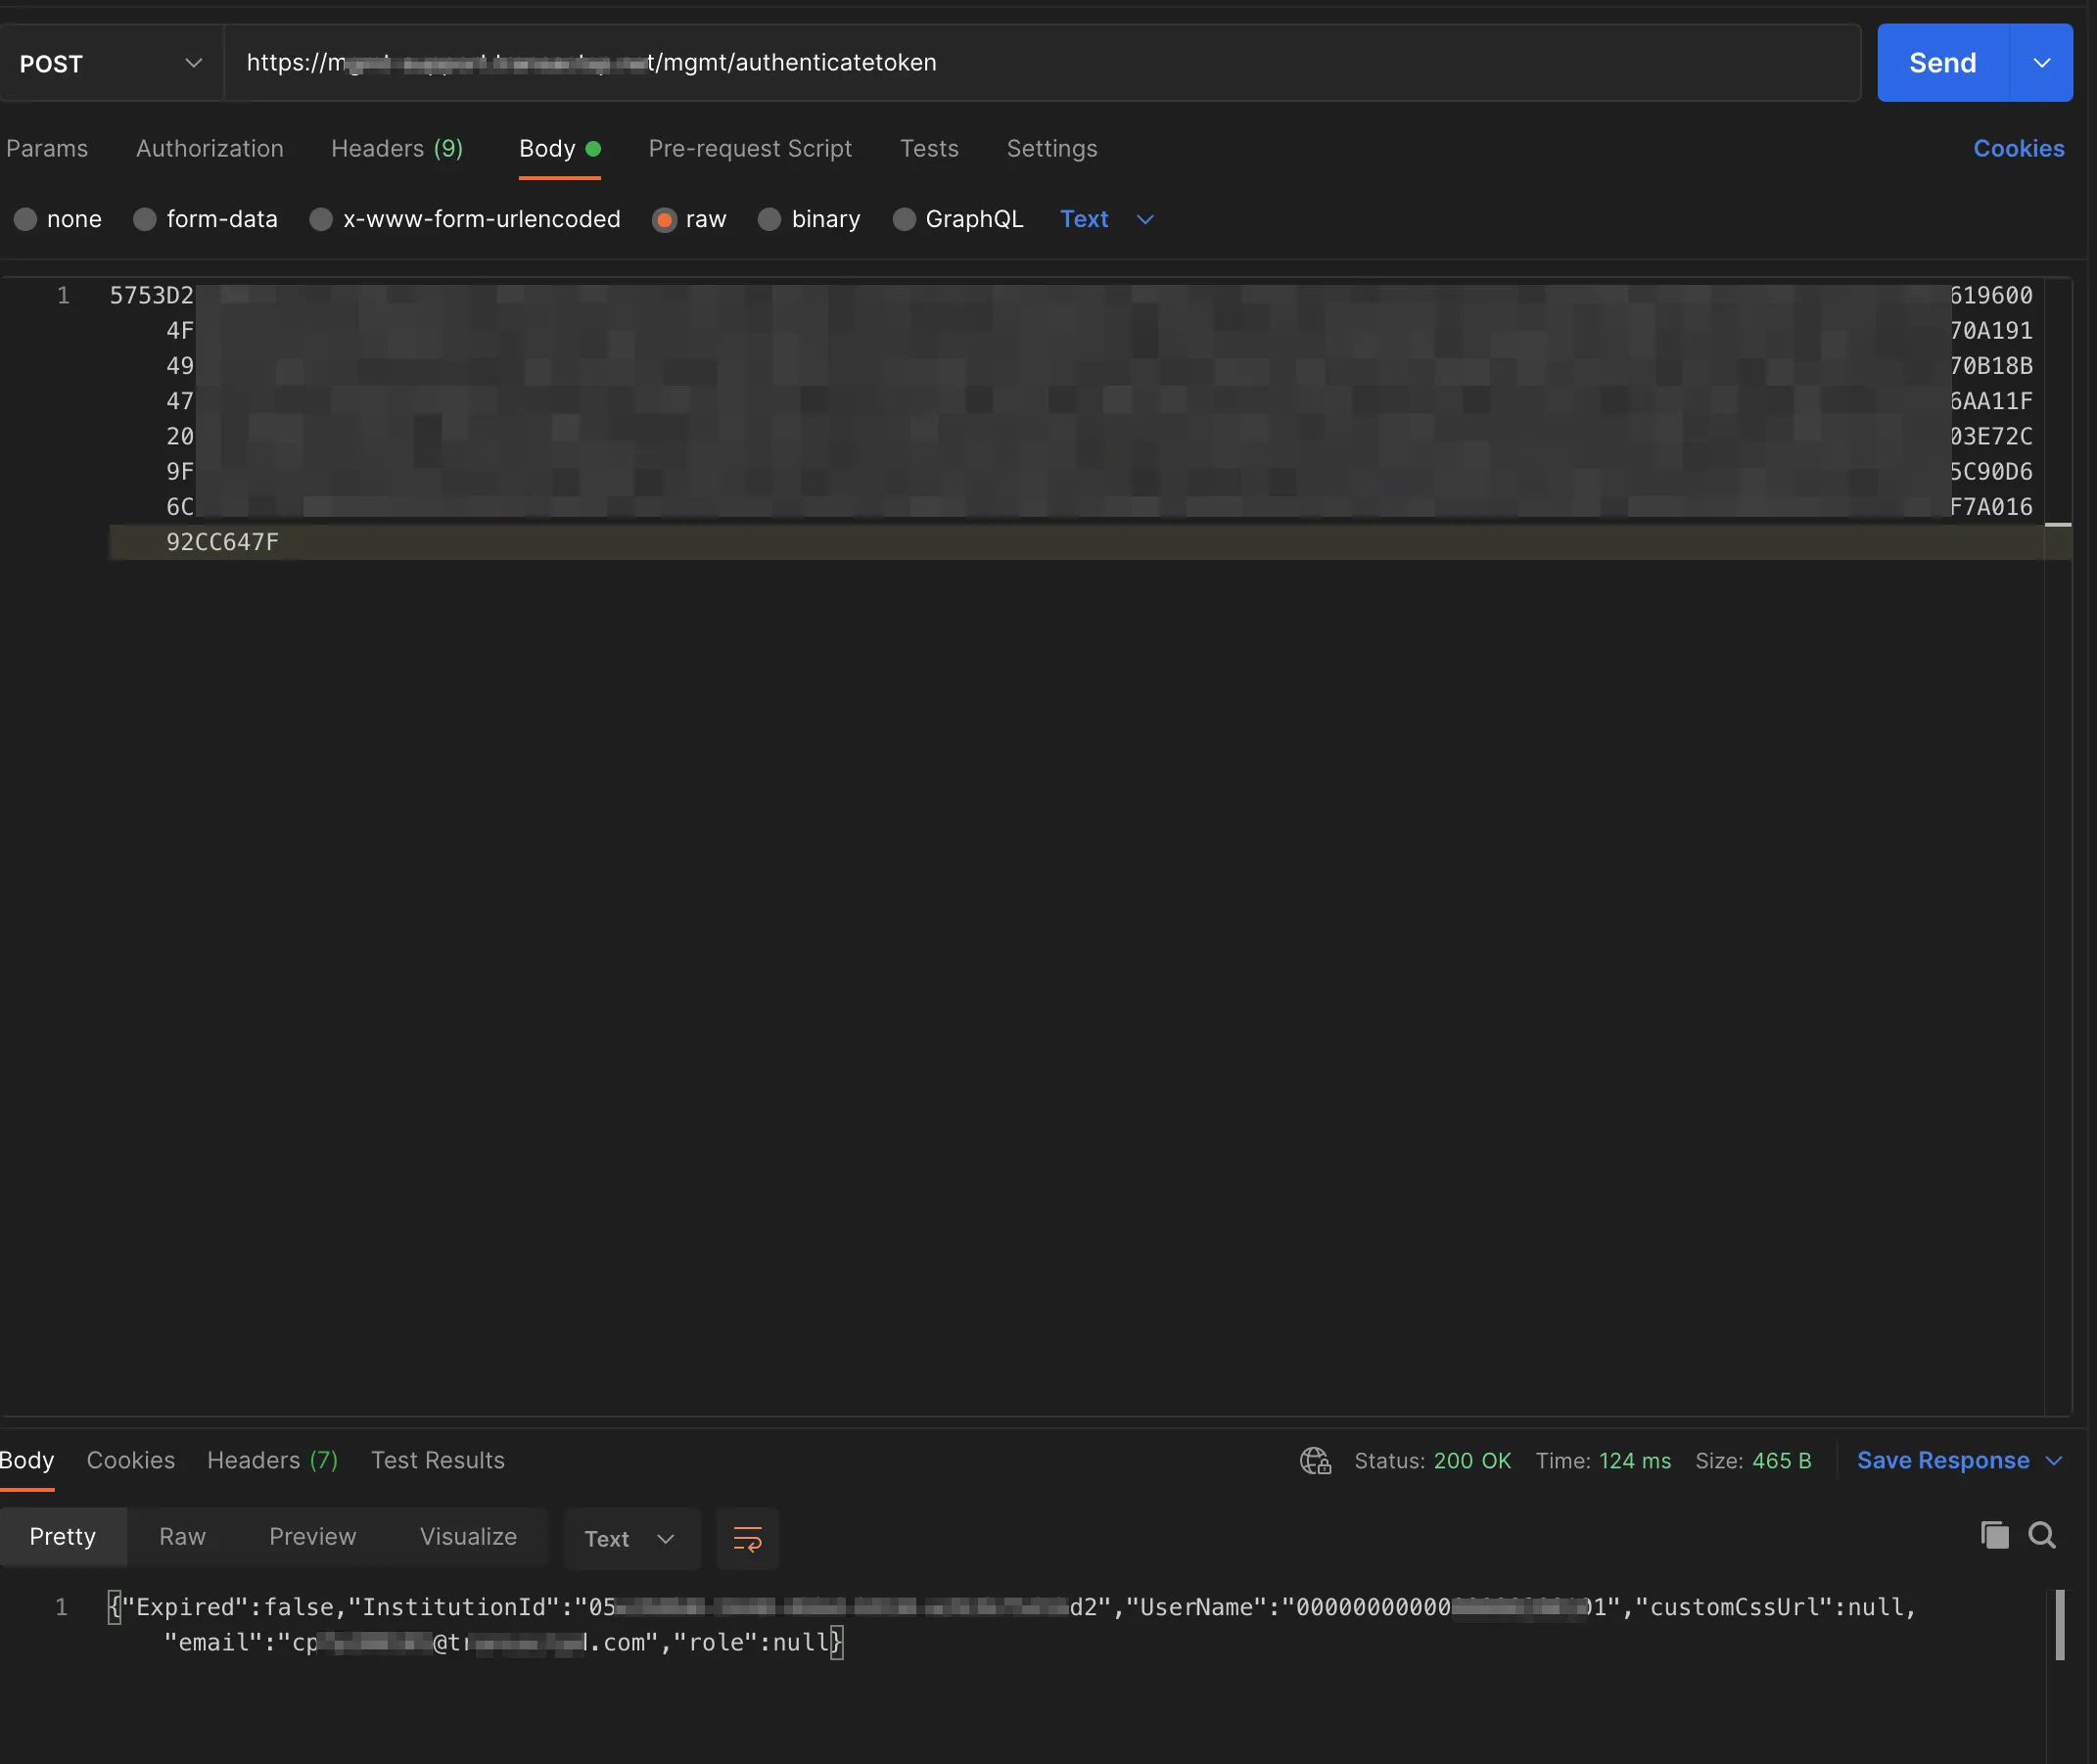The width and height of the screenshot is (2097, 1764).
Task: Switch to the Authorization tab
Action: coord(210,149)
